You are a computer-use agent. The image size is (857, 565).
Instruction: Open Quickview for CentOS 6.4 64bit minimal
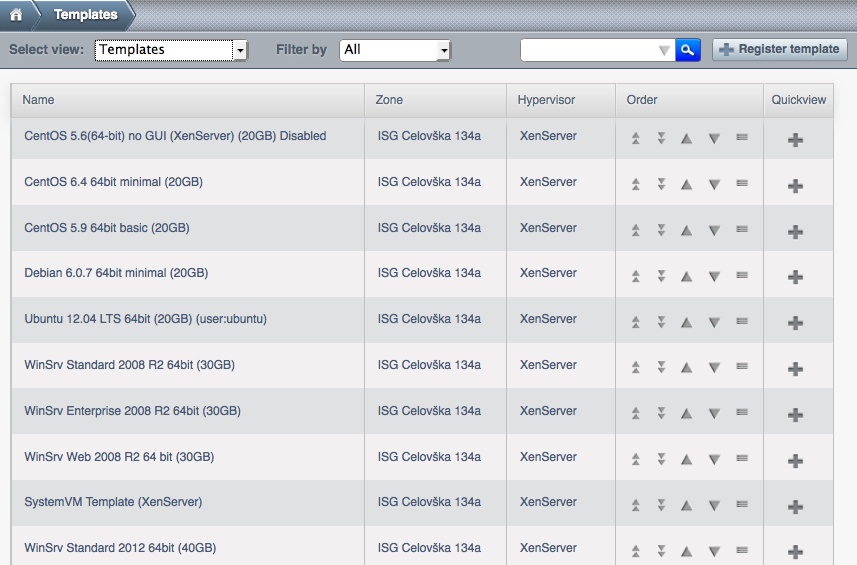(795, 185)
